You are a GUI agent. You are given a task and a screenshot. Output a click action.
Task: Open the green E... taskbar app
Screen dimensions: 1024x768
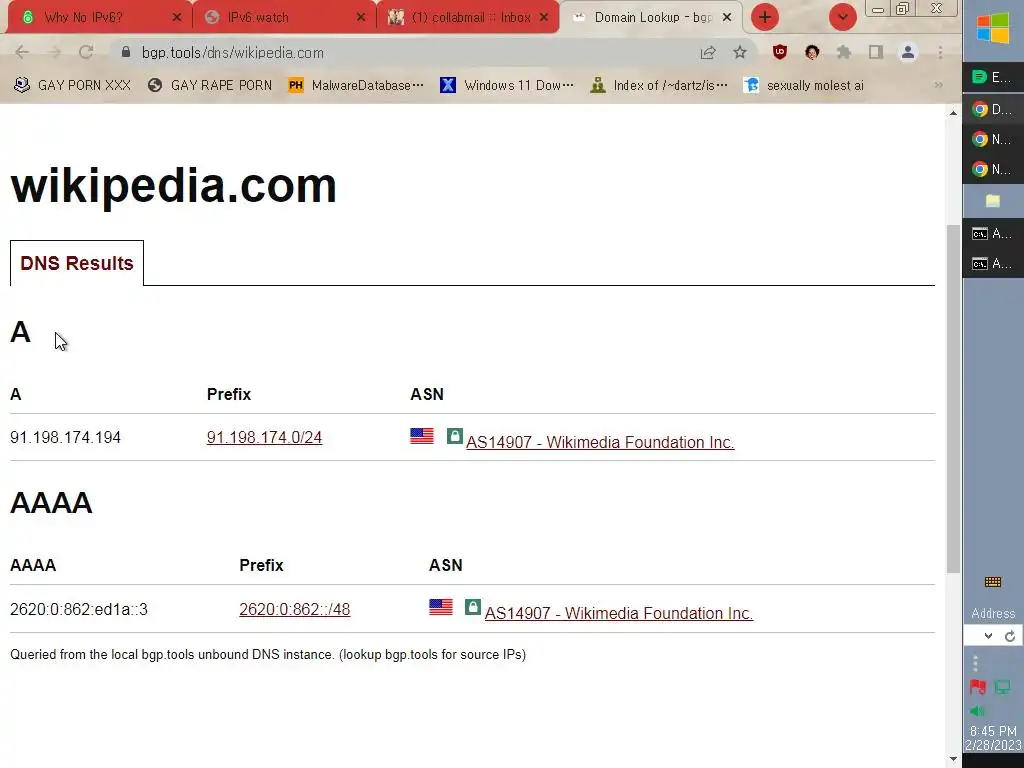point(993,77)
